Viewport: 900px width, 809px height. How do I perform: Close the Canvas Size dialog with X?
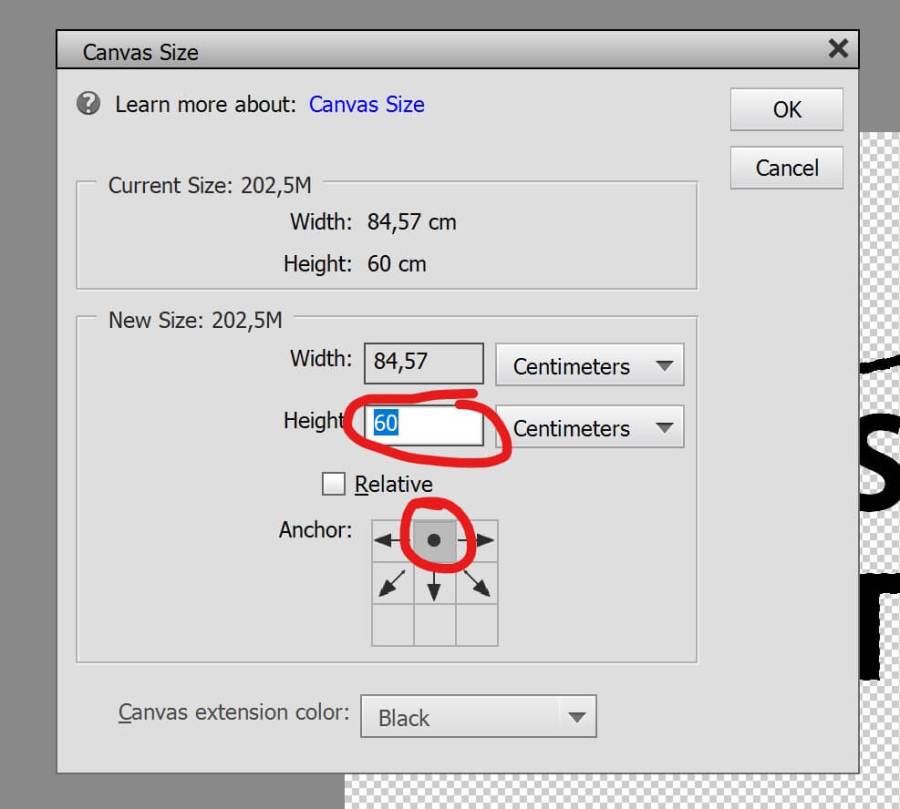click(838, 48)
